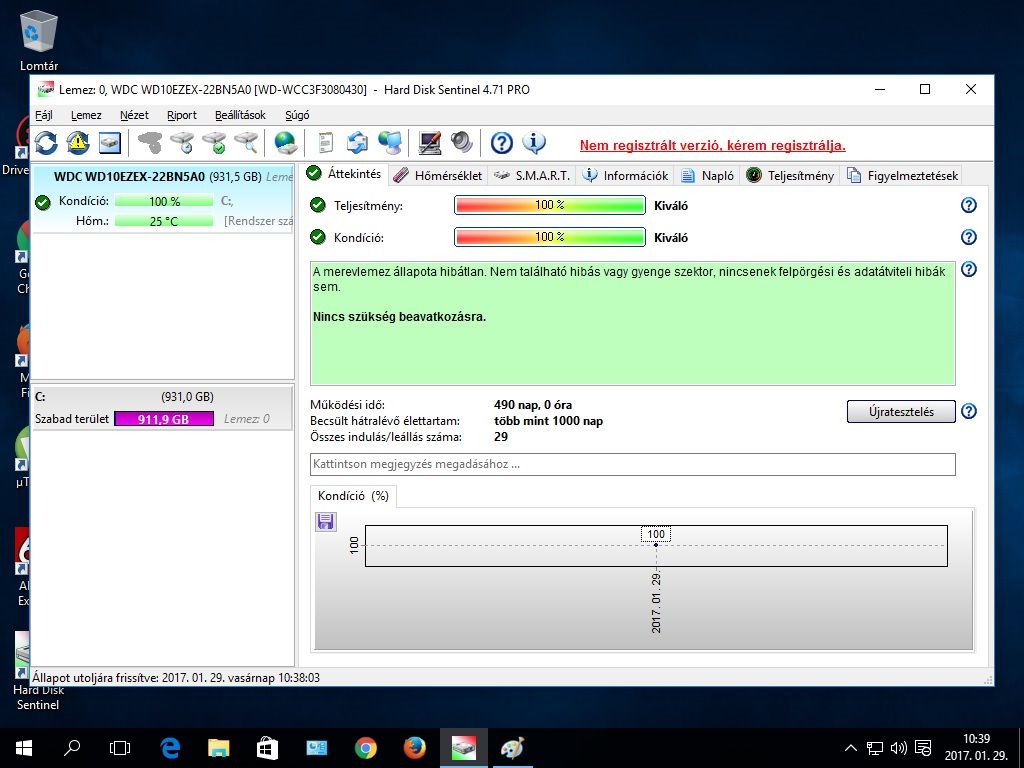This screenshot has width=1024, height=768.
Task: Click help icon next to status description
Action: tap(968, 269)
